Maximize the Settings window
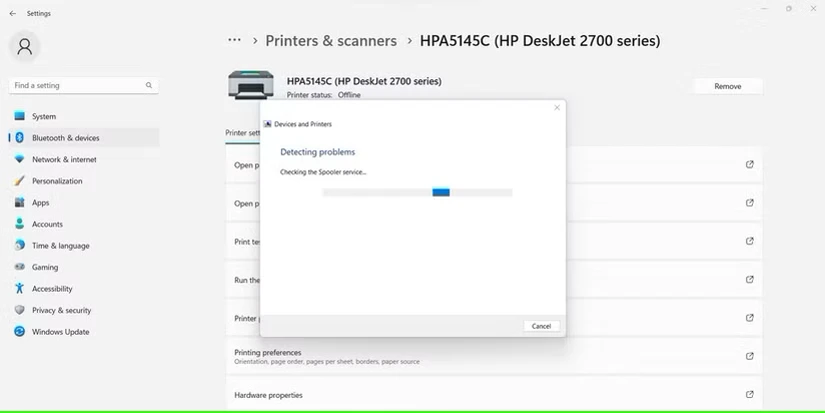The image size is (825, 413). (788, 8)
